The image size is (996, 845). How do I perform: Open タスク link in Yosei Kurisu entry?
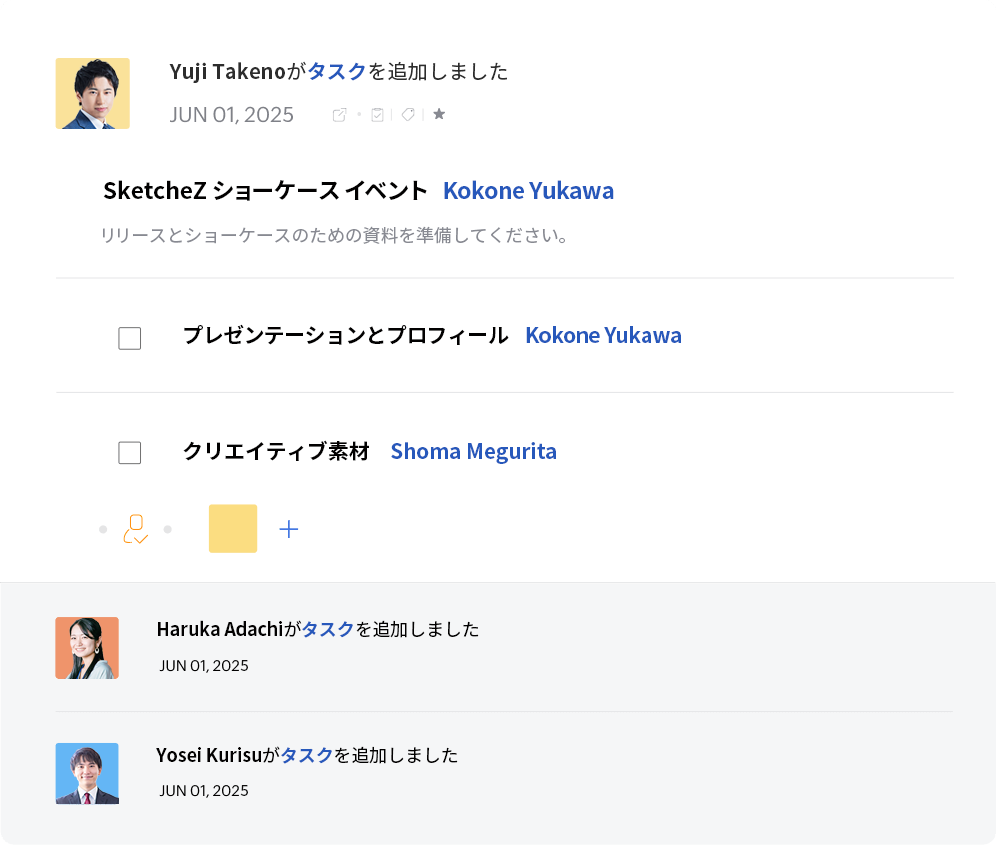[x=306, y=755]
